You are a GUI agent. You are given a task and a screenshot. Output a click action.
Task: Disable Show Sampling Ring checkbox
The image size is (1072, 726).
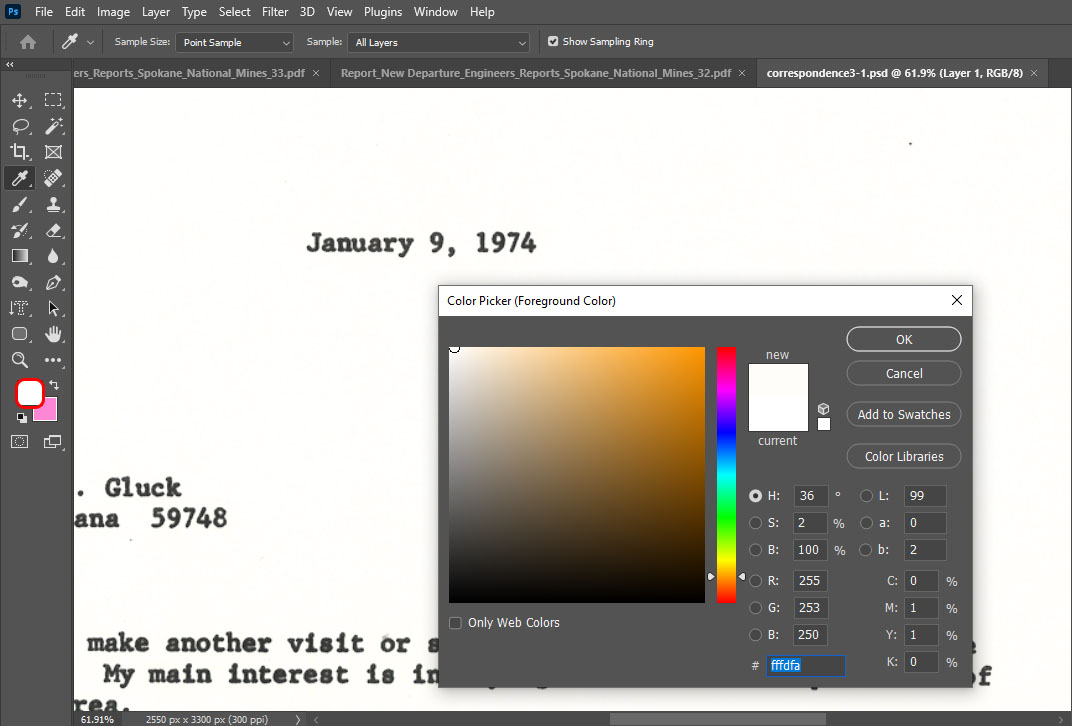(x=553, y=42)
